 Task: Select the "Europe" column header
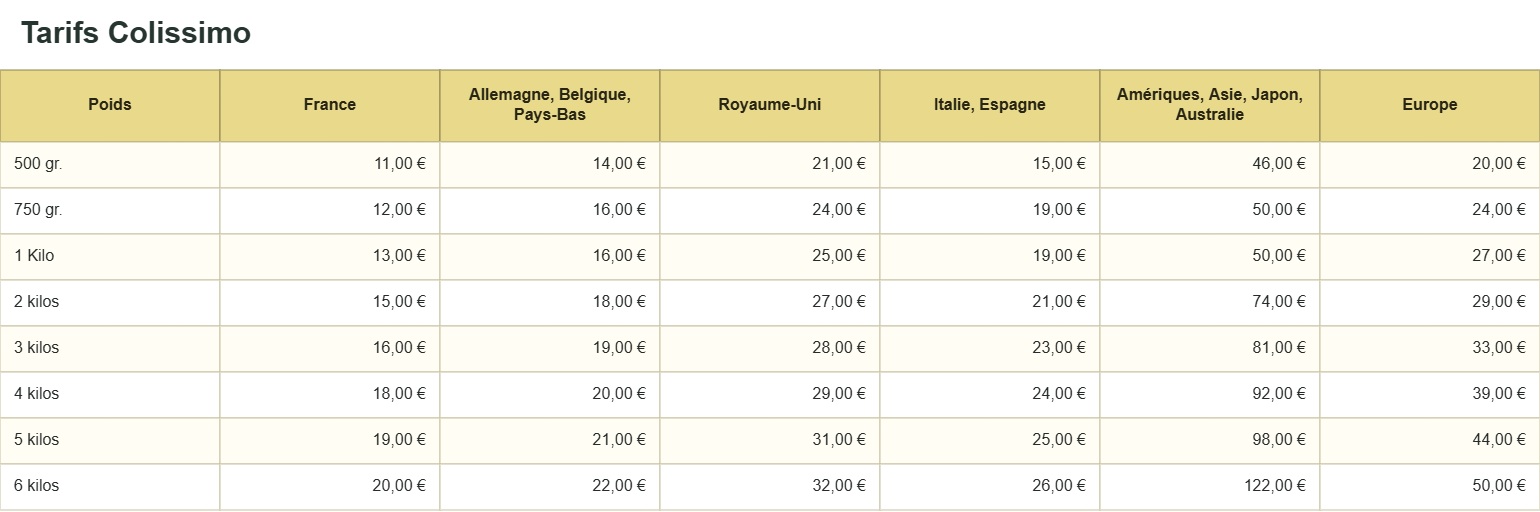coord(1430,105)
